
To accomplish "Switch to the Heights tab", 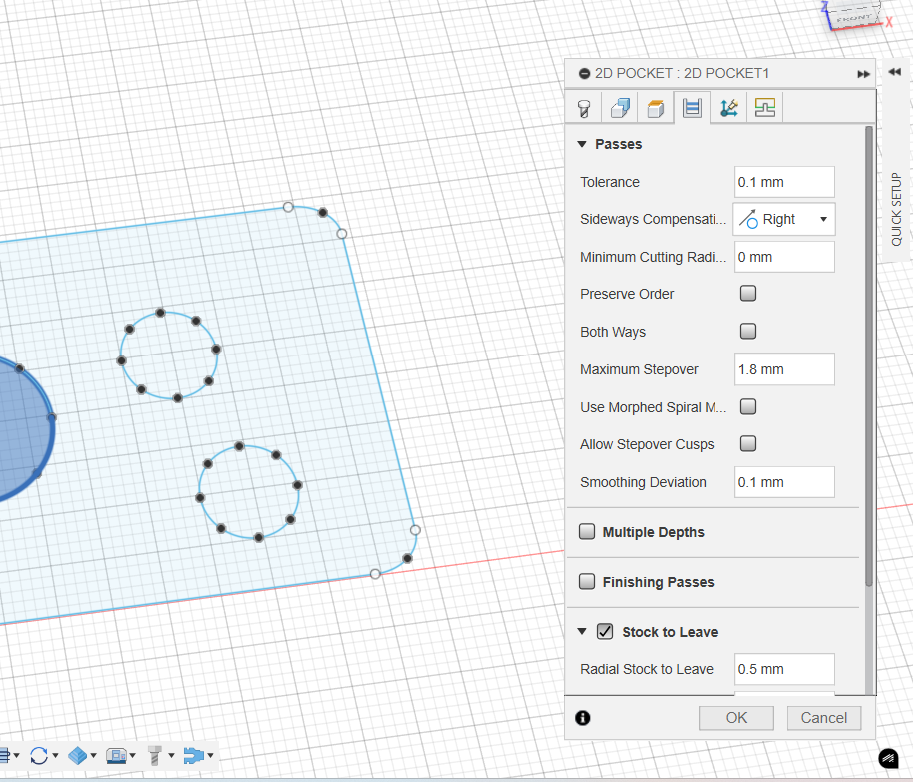I will (656, 108).
